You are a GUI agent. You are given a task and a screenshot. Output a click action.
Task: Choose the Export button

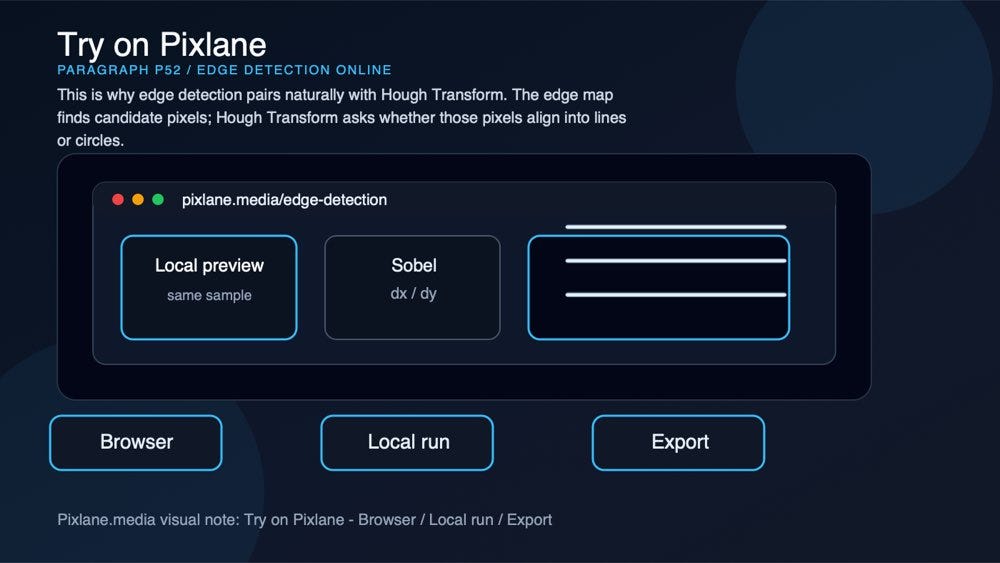coord(678,442)
